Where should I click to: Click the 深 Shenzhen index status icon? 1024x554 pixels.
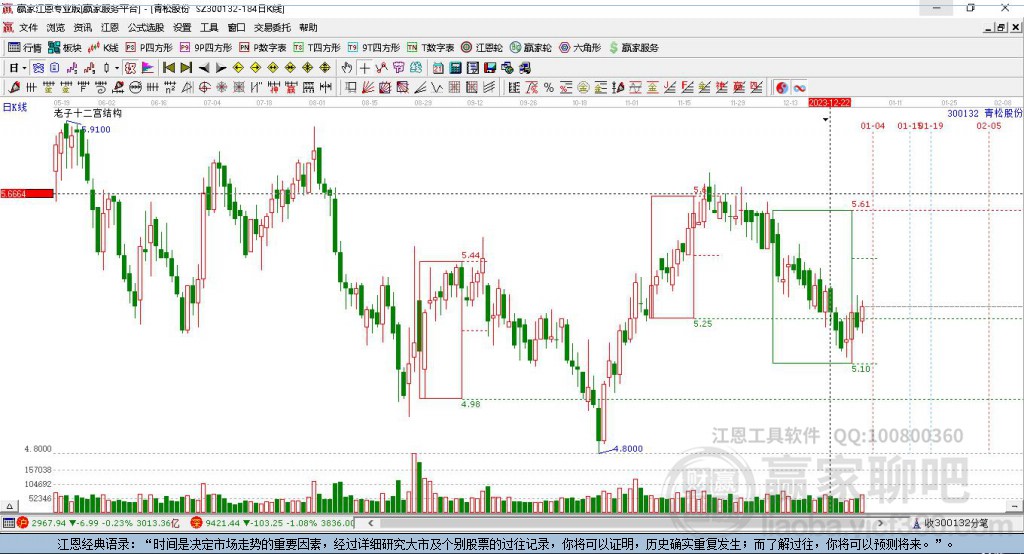pyautogui.click(x=197, y=523)
